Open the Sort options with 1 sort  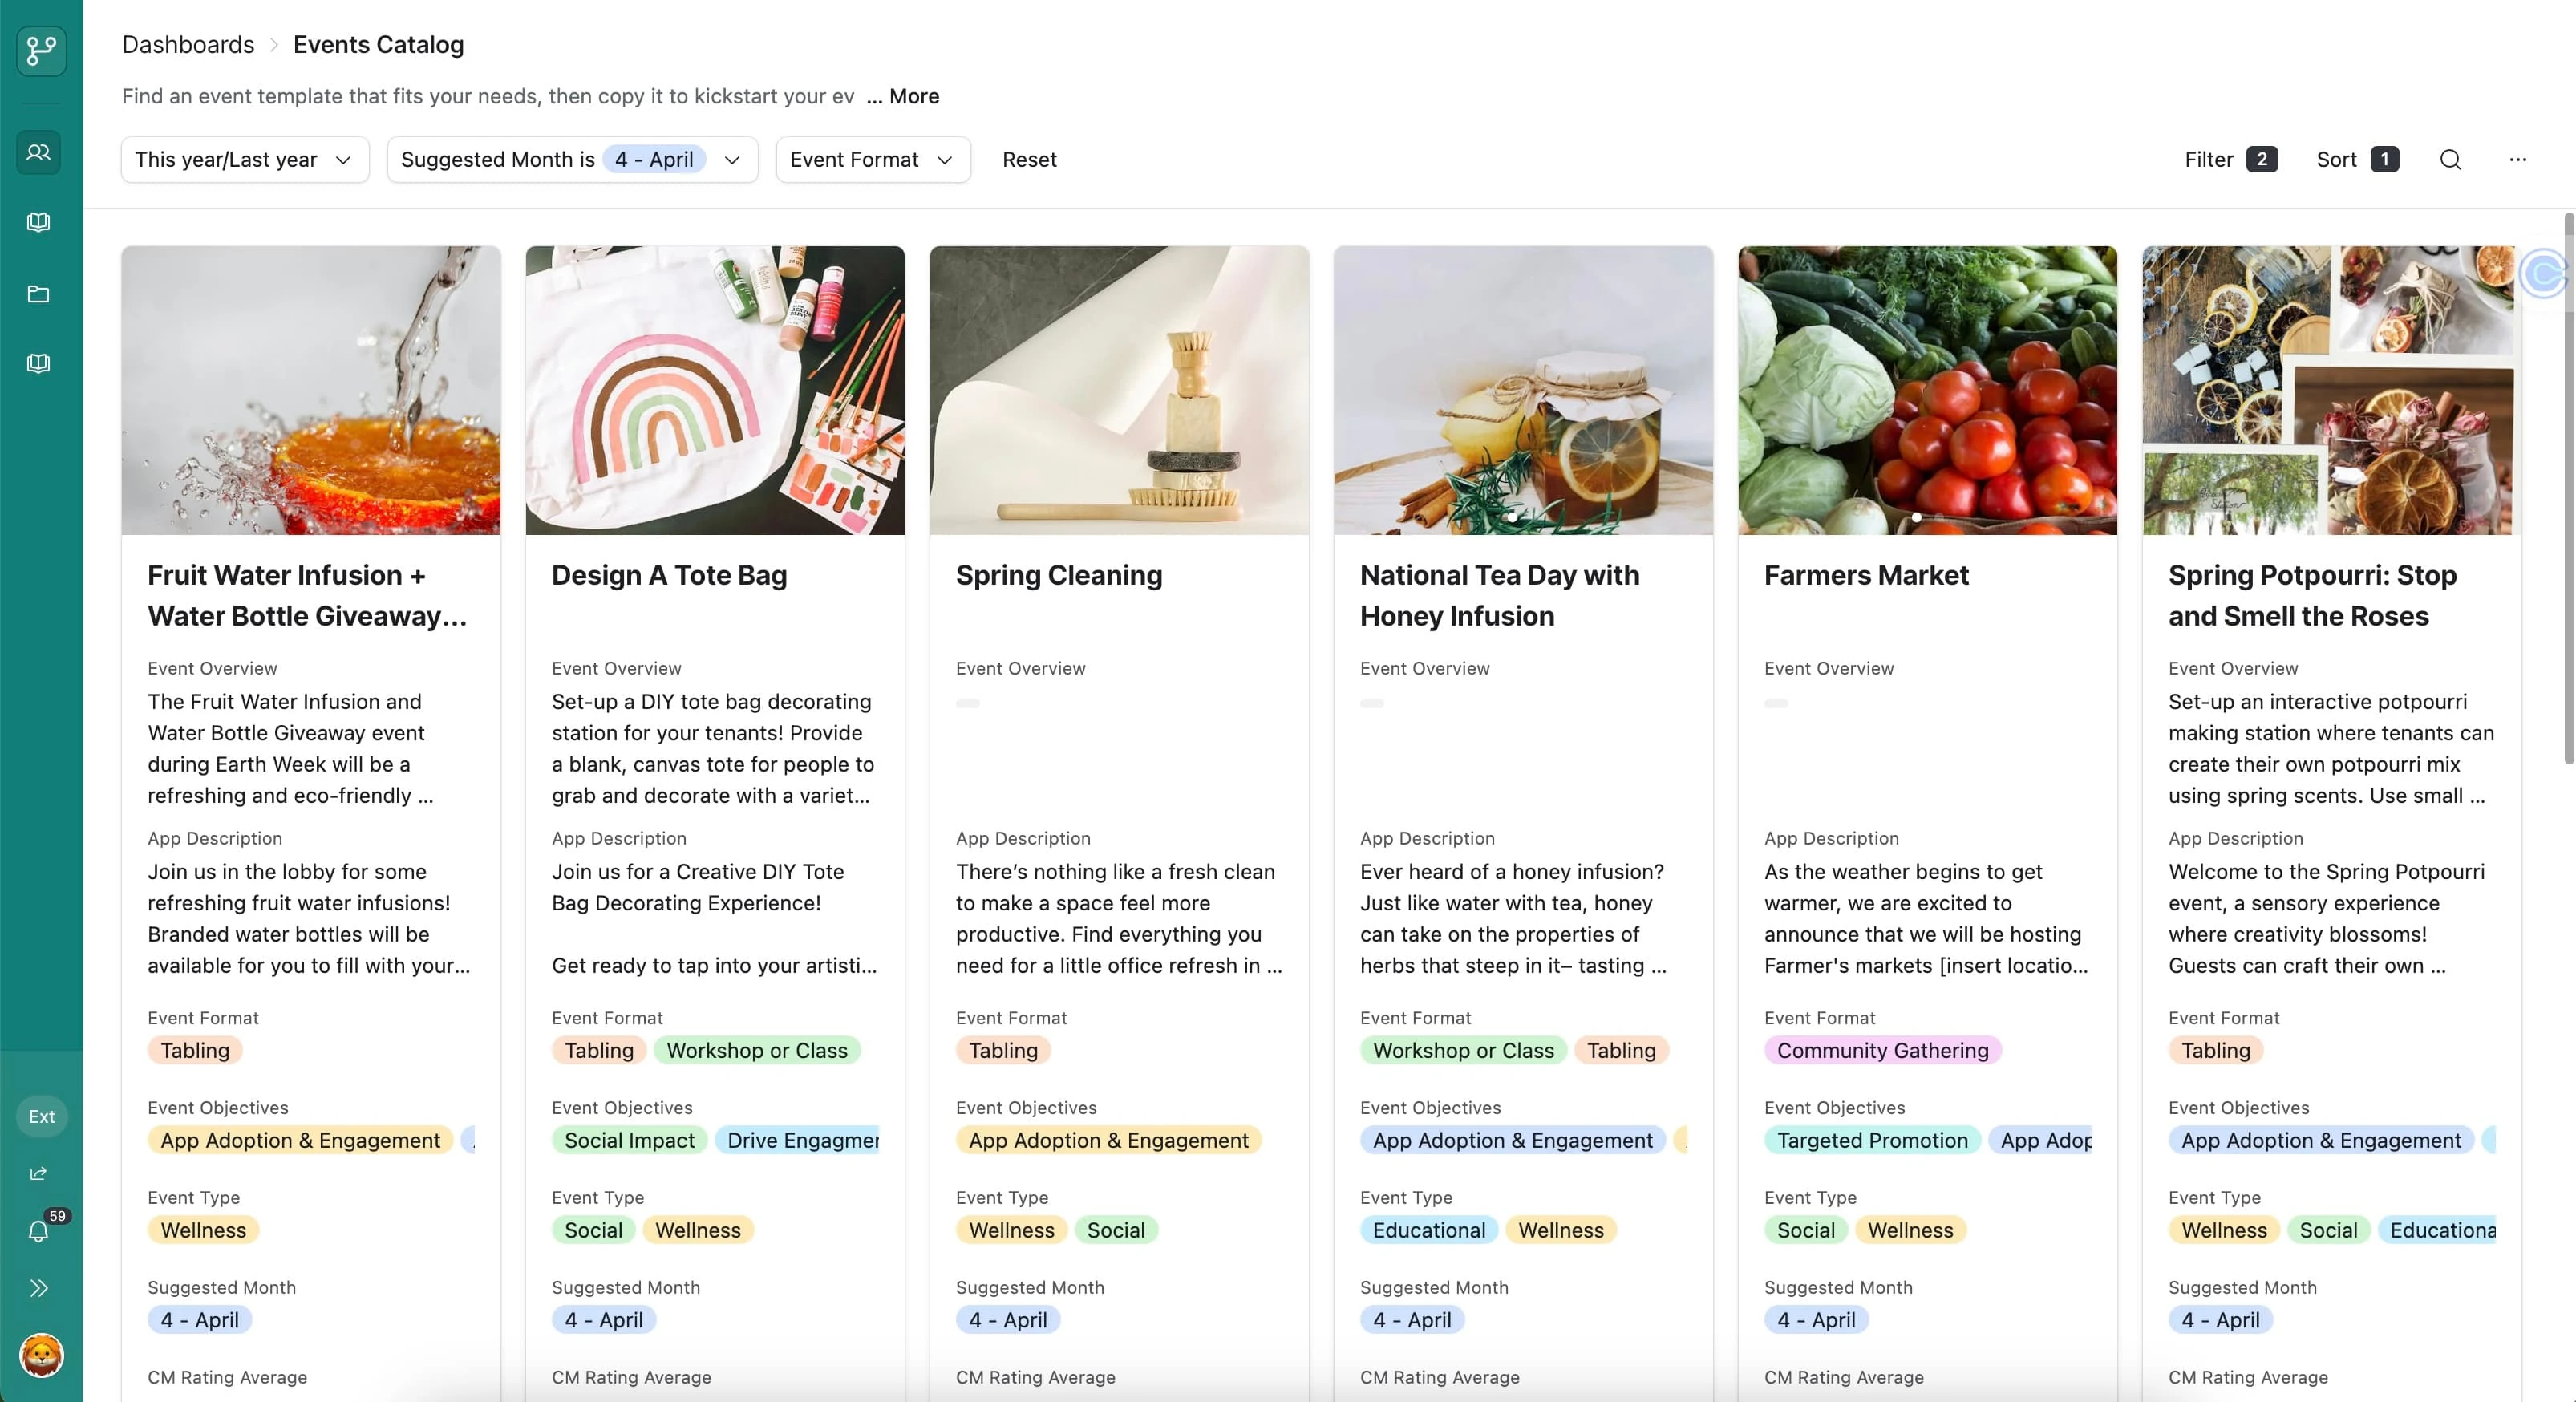[2356, 160]
